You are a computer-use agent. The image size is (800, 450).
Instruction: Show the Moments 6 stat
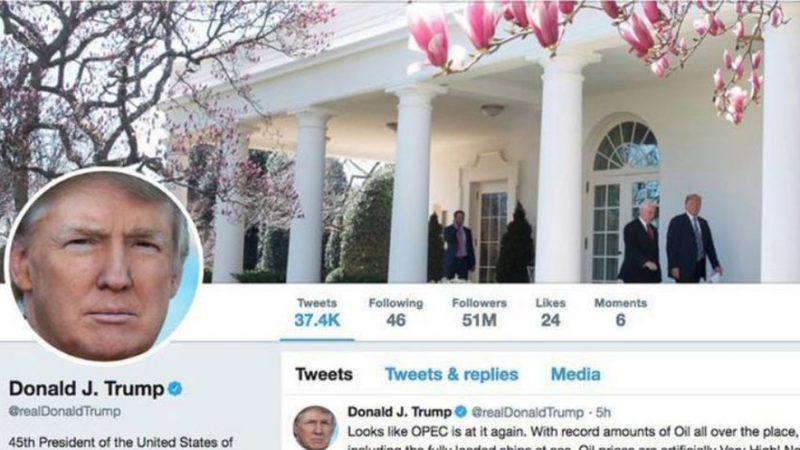pyautogui.click(x=620, y=312)
